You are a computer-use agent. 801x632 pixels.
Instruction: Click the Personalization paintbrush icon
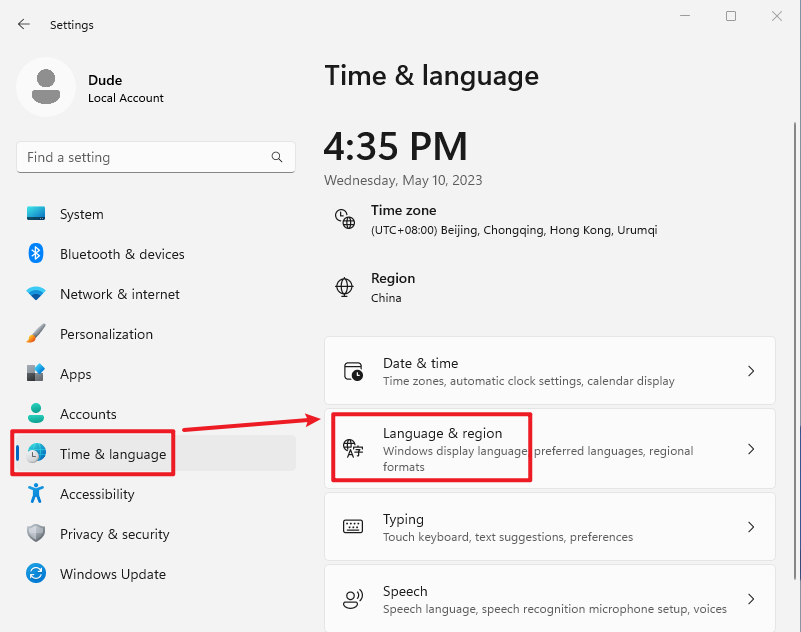tap(36, 334)
